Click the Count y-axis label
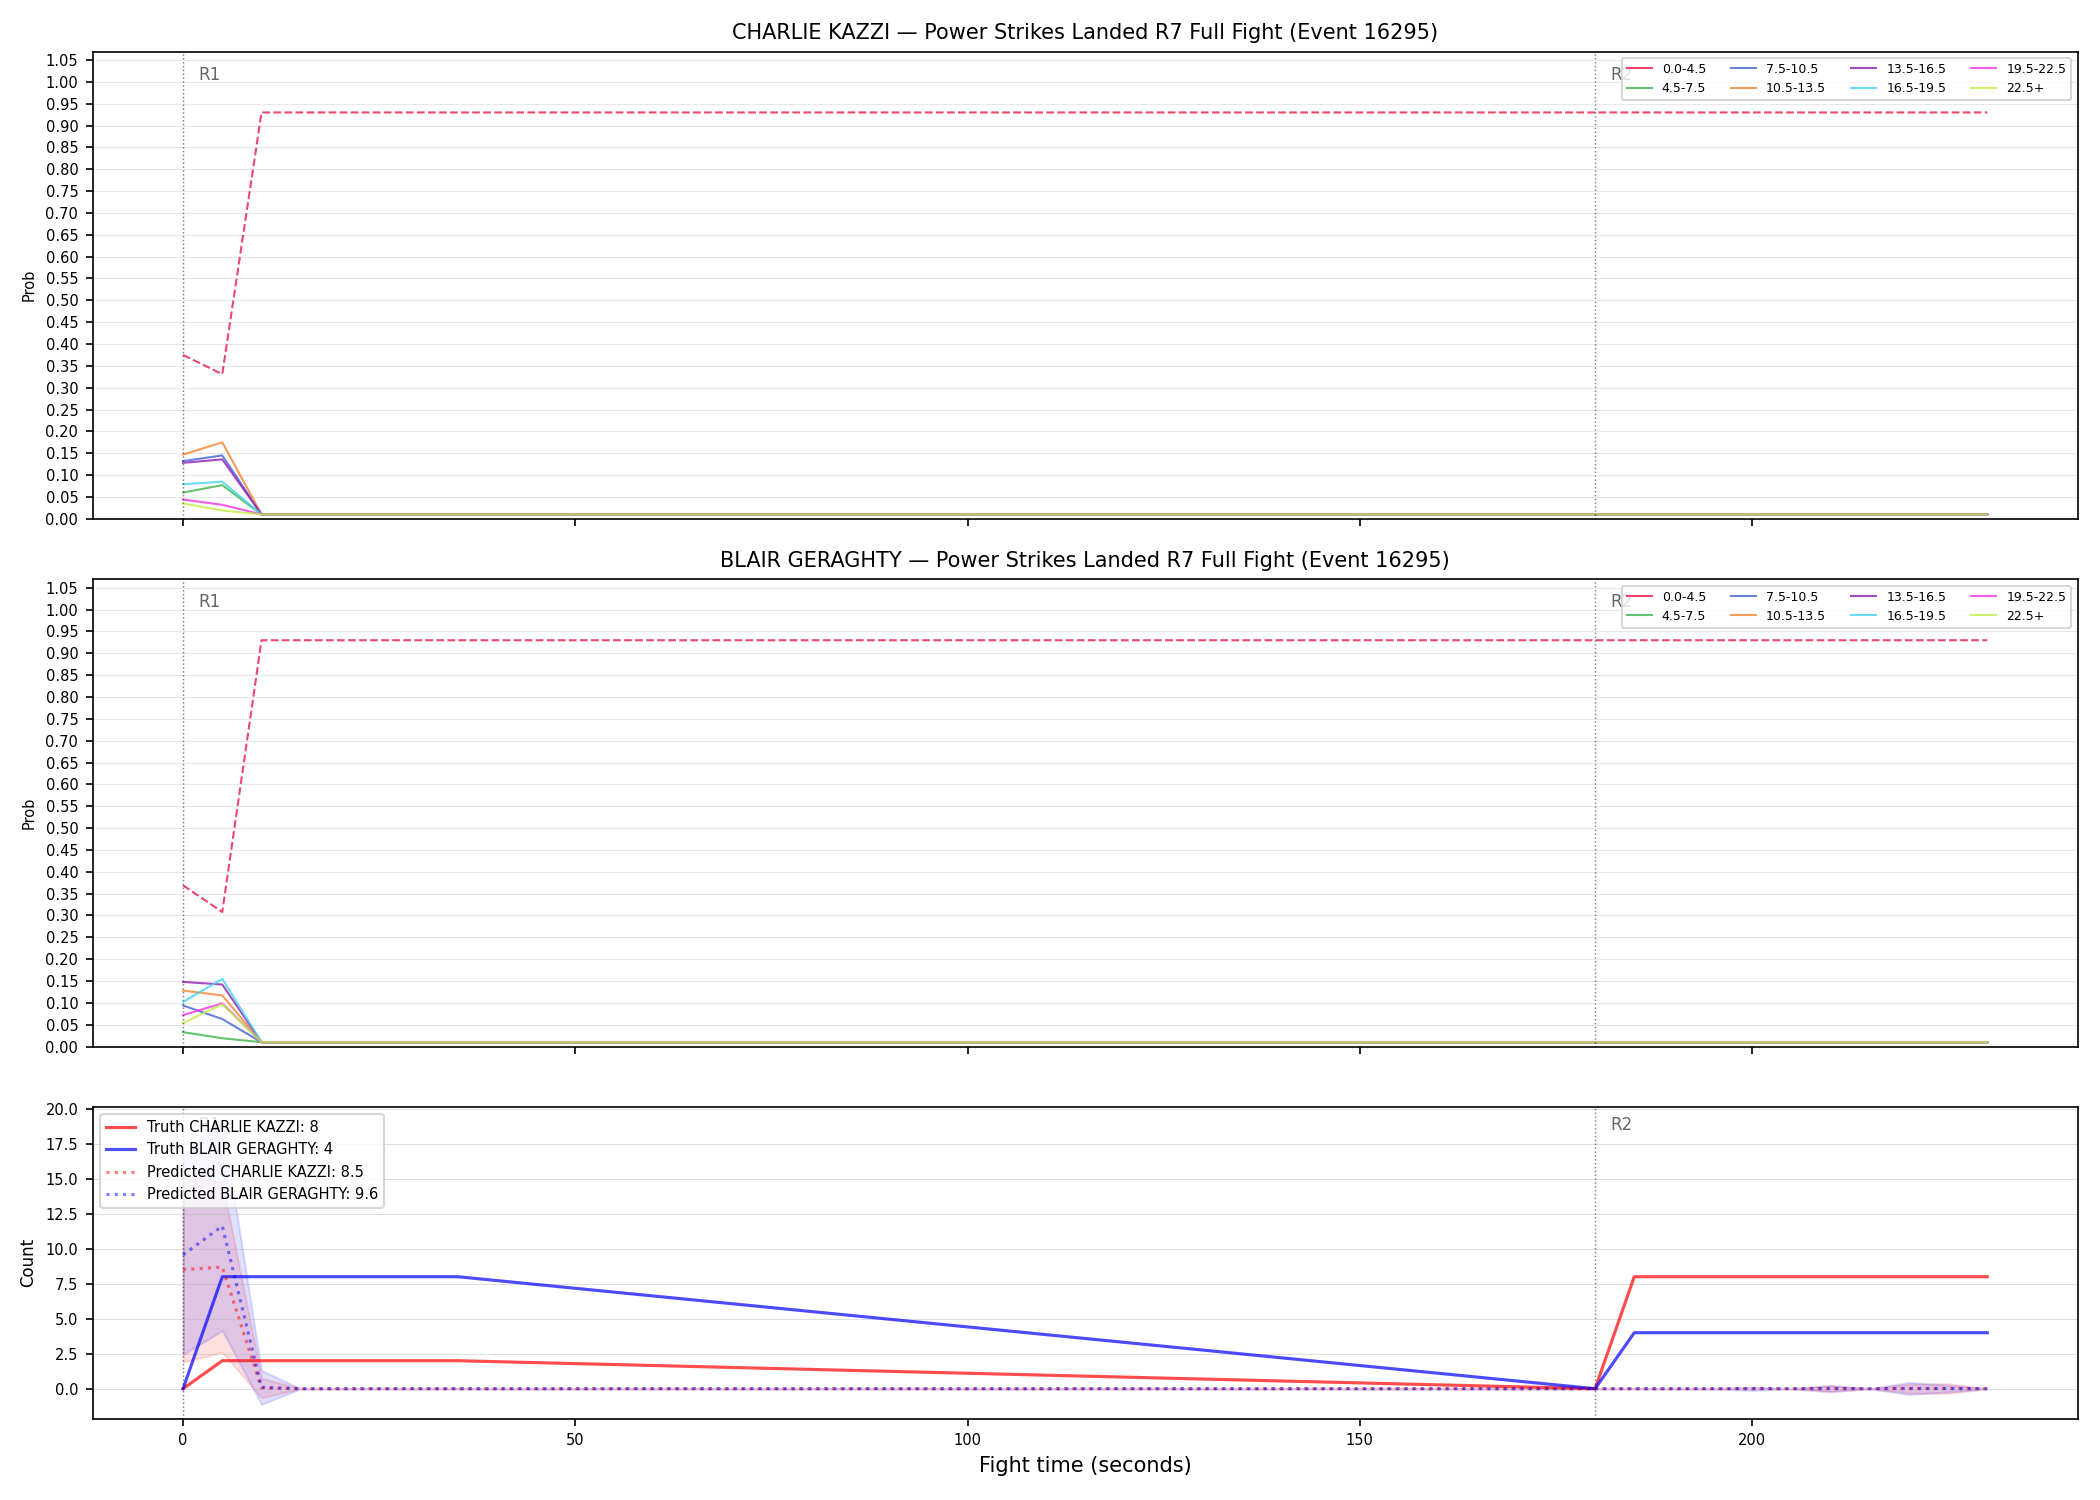 (x=27, y=1263)
